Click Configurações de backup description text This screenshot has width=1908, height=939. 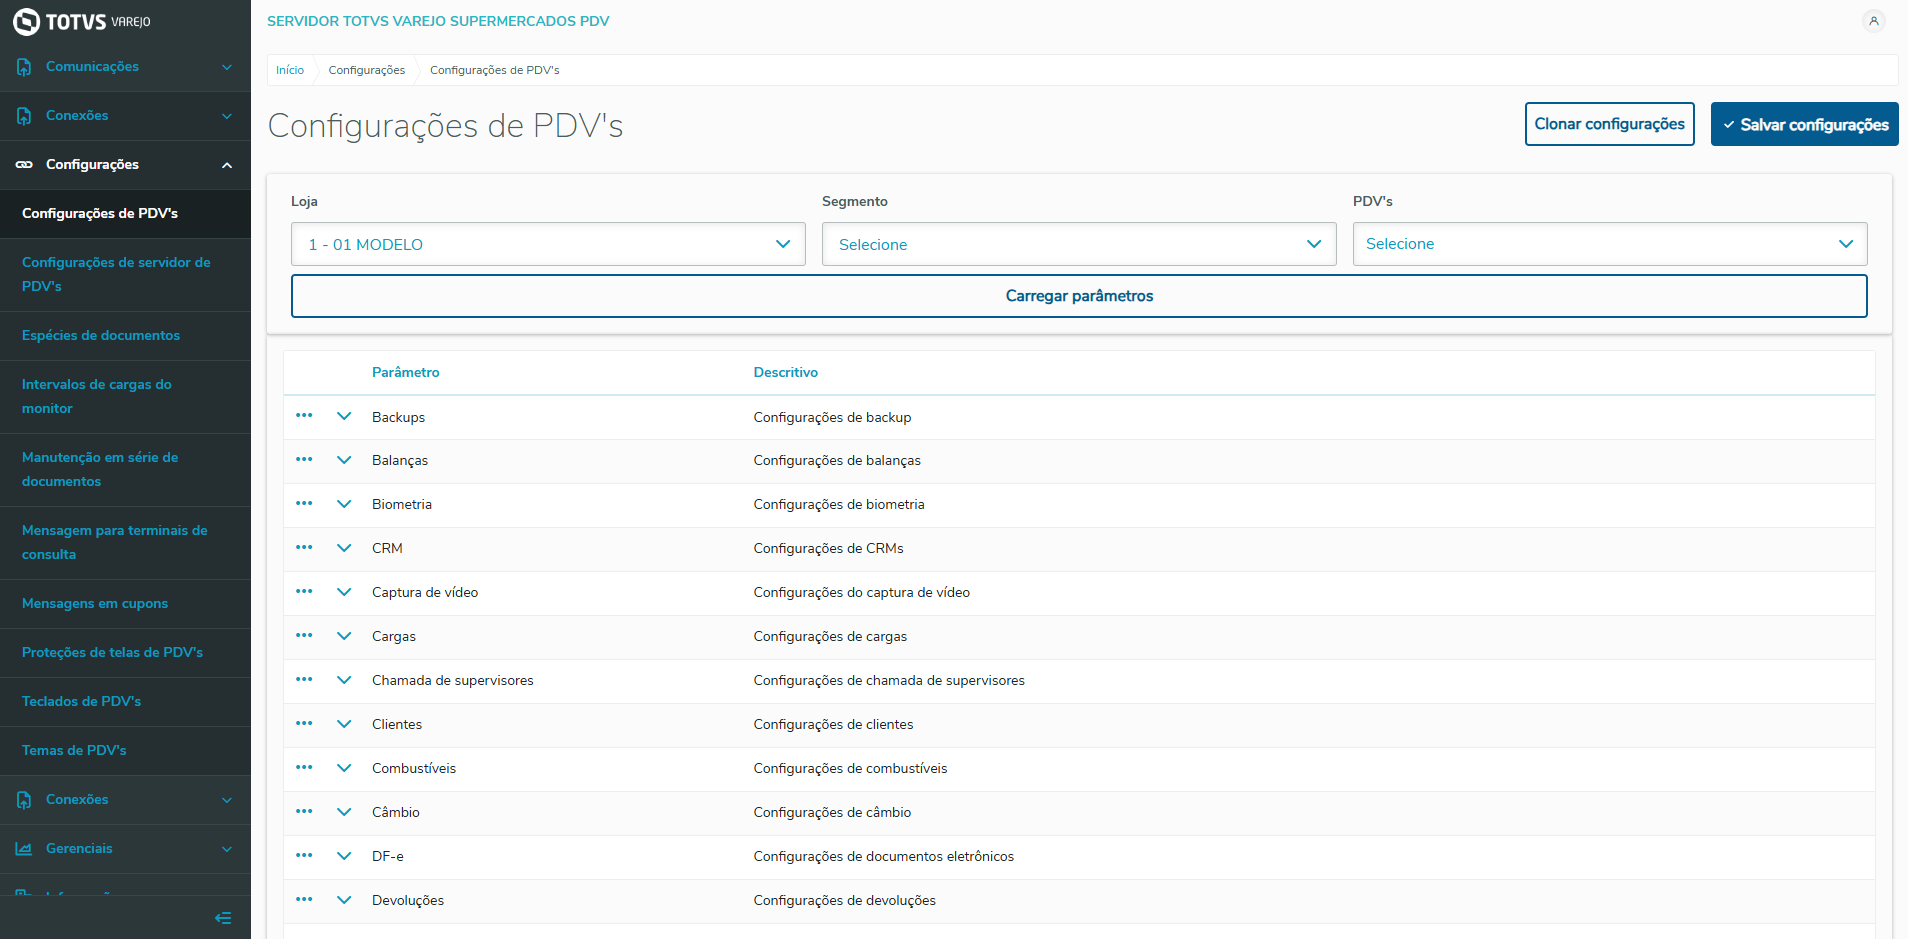pyautogui.click(x=832, y=417)
